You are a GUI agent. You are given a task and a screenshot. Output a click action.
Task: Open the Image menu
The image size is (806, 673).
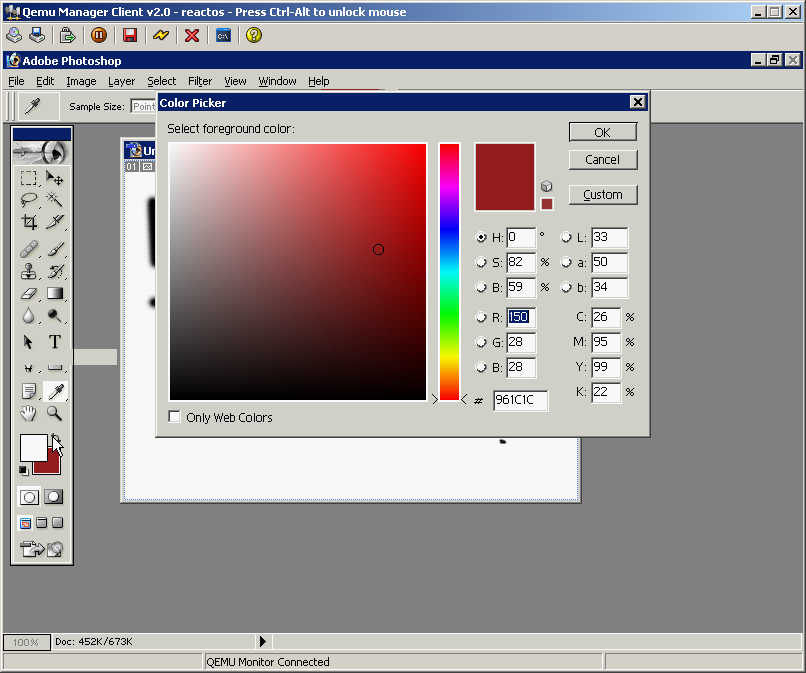coord(81,81)
